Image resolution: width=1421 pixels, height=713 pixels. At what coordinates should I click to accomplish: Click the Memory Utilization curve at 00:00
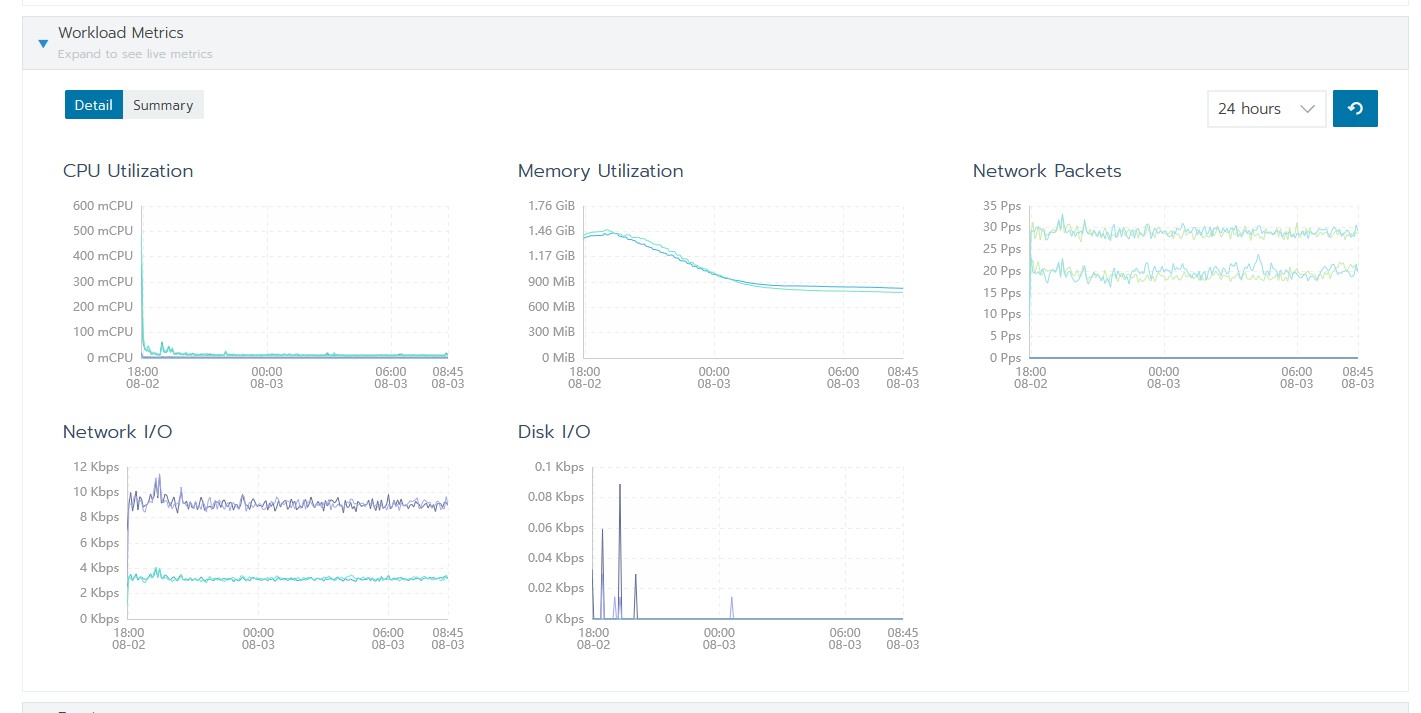pyautogui.click(x=714, y=272)
